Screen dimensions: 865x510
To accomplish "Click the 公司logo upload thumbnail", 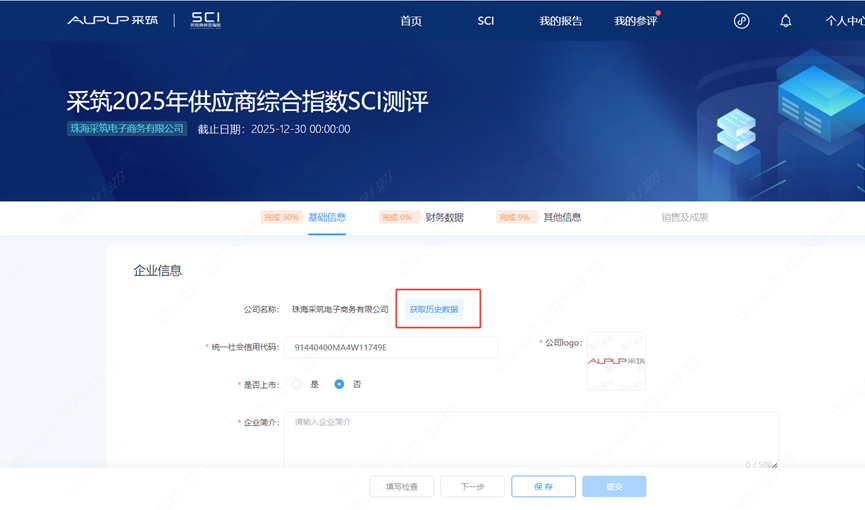I will [616, 361].
